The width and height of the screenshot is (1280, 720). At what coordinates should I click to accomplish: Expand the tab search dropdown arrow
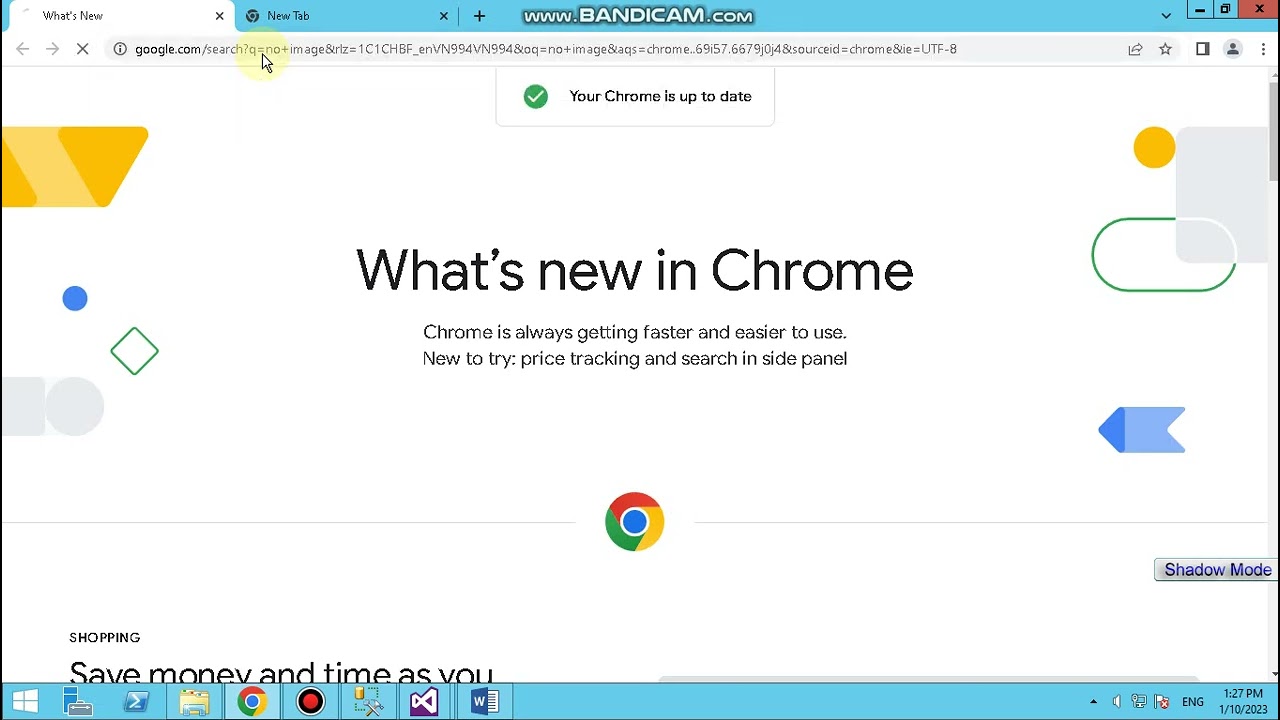tap(1166, 16)
